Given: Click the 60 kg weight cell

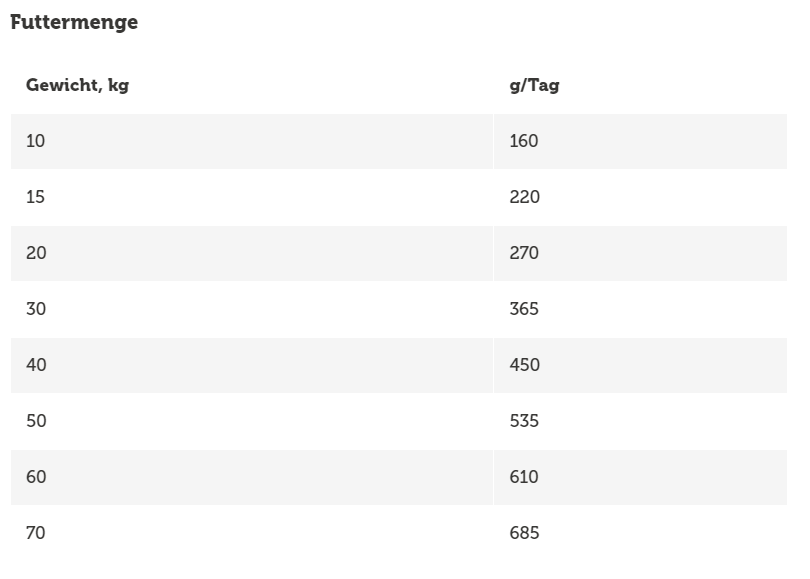Looking at the screenshot, I should coord(36,477).
